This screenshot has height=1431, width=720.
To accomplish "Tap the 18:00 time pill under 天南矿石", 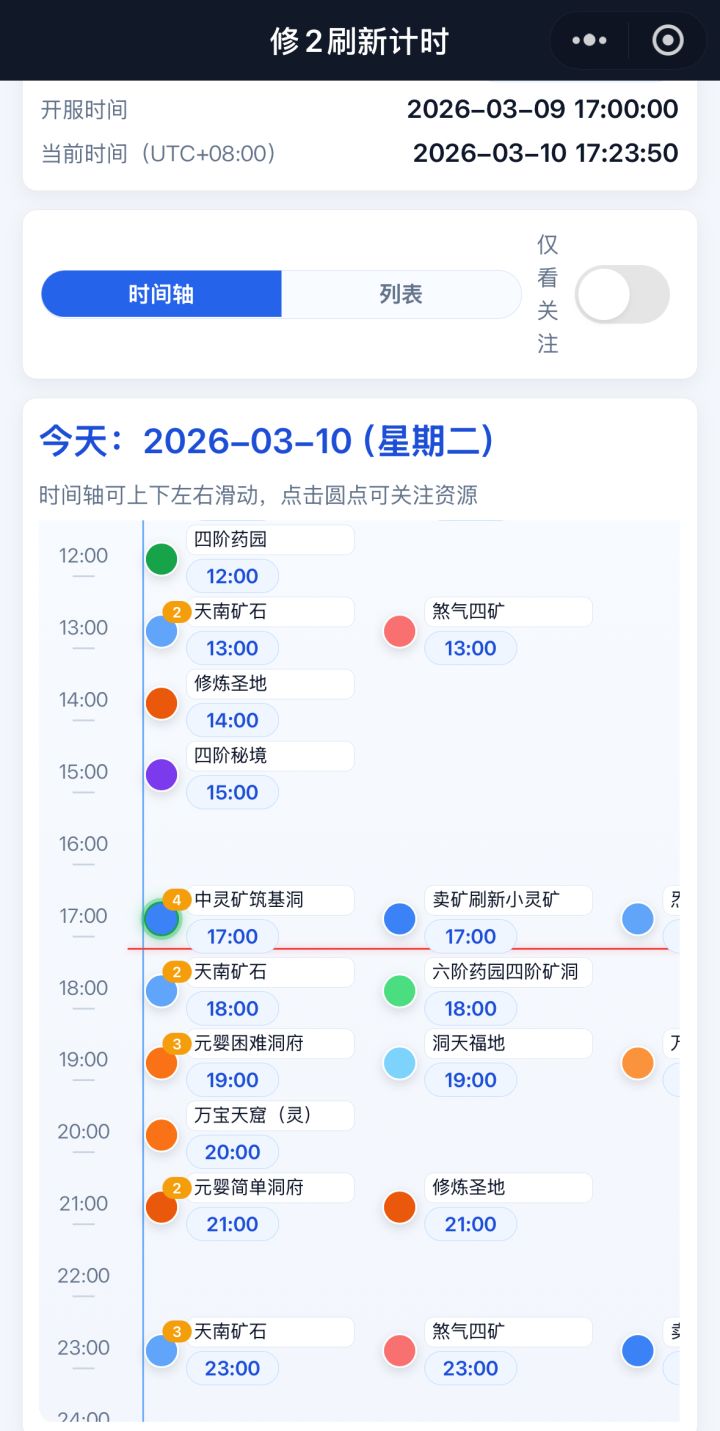I will [x=232, y=1008].
